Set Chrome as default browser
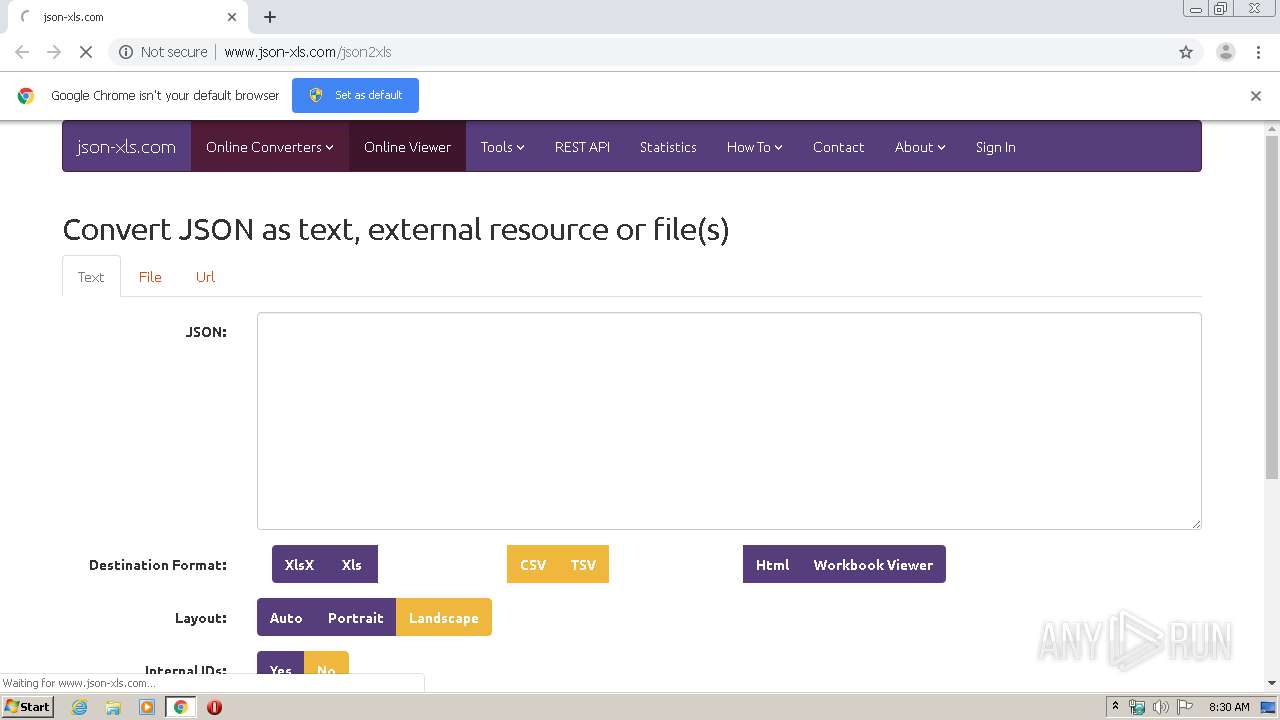Screen dimensions: 1280x720 (355, 95)
